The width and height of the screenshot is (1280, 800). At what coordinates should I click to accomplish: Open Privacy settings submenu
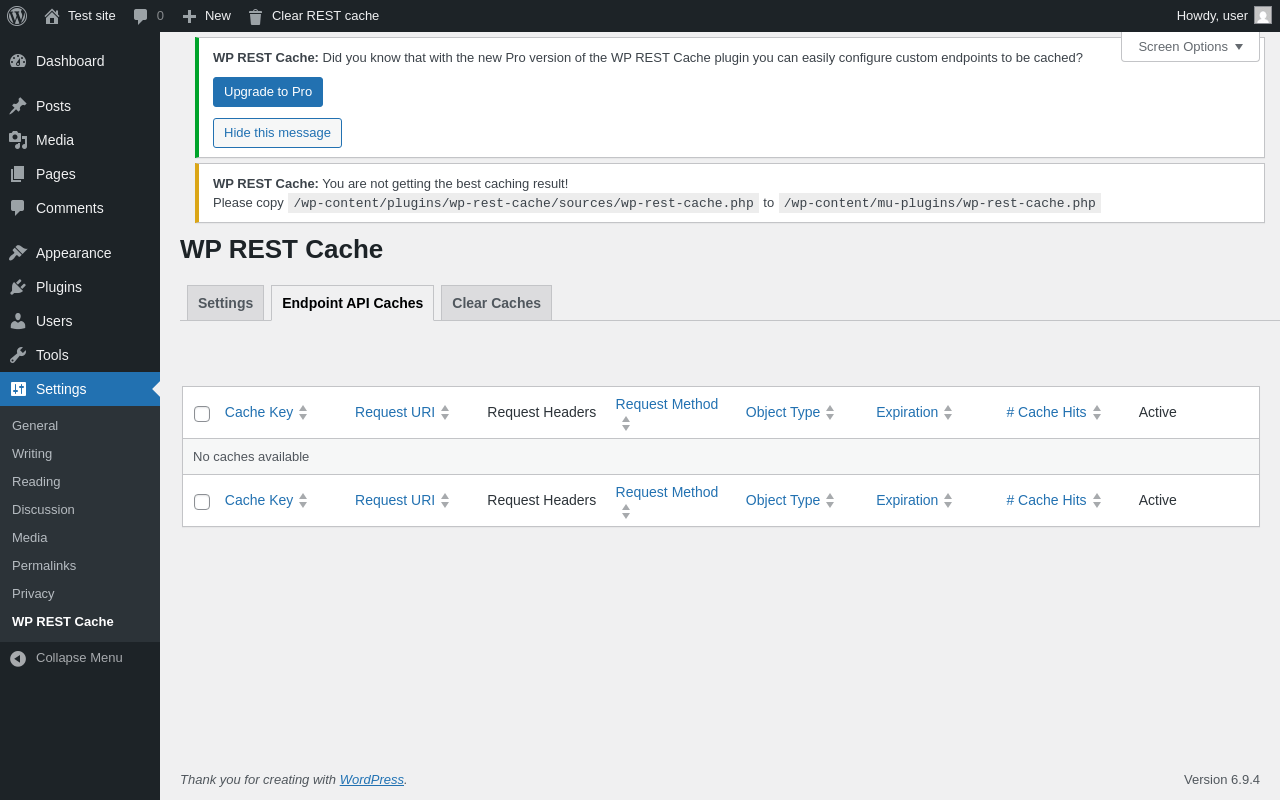(80, 593)
